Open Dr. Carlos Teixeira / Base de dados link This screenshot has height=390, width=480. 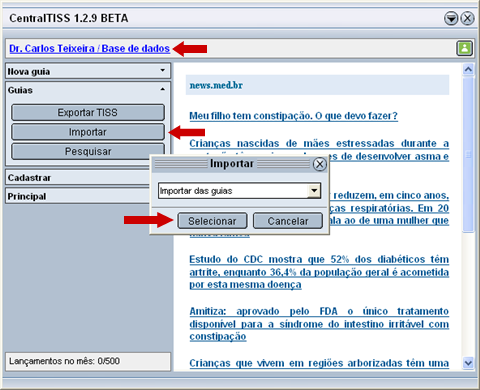(89, 49)
